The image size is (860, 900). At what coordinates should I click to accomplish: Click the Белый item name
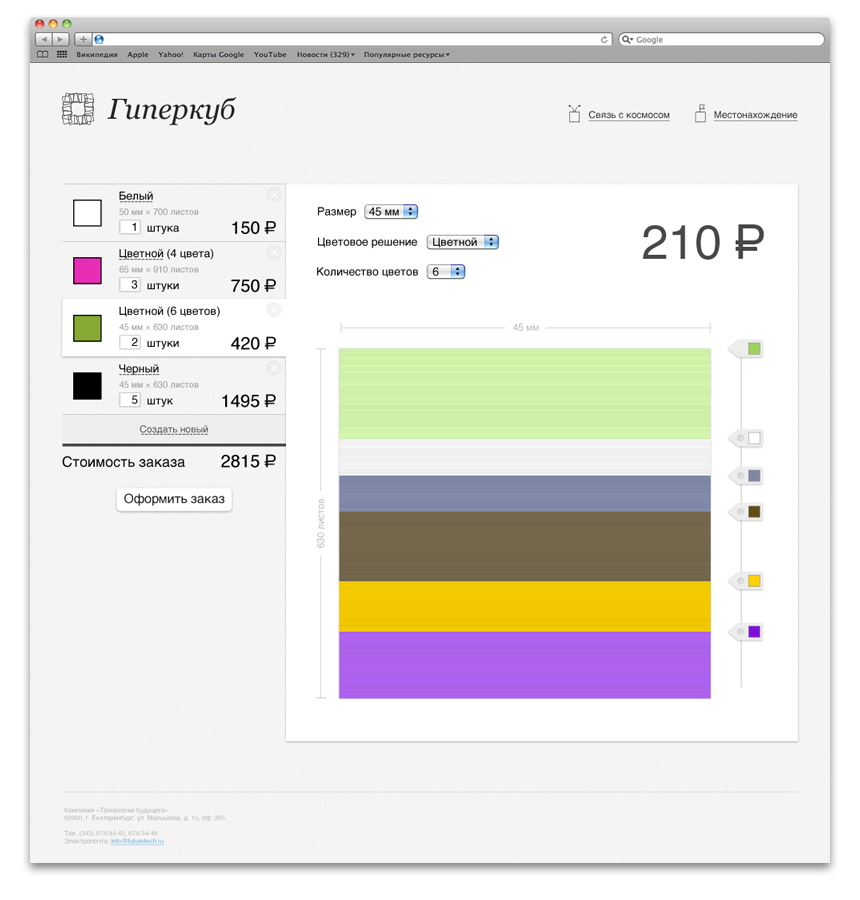pos(136,196)
